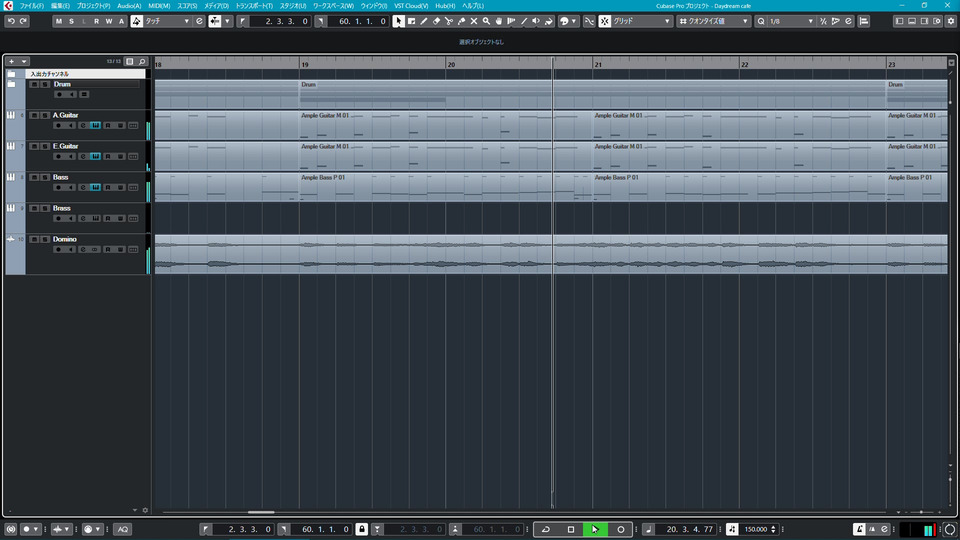Open the プロジェクト(P) menu
960x540 pixels.
(x=93, y=6)
